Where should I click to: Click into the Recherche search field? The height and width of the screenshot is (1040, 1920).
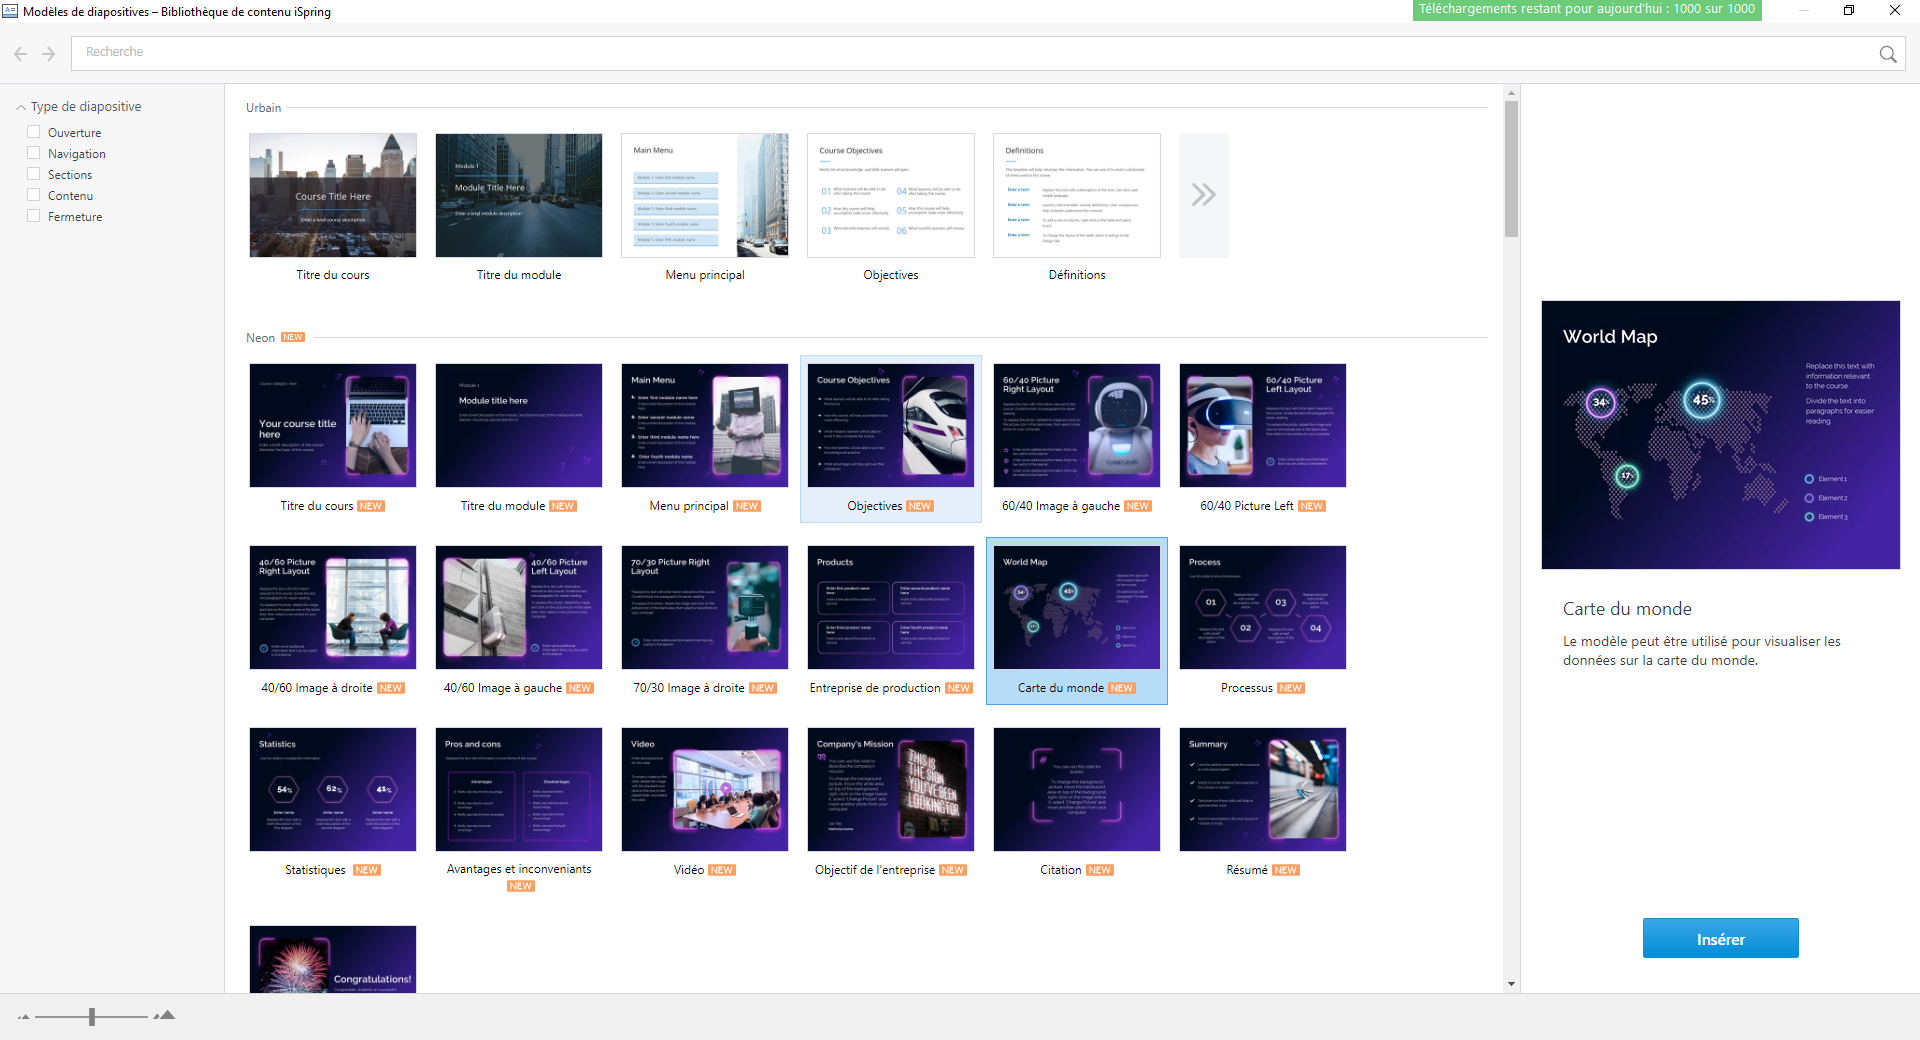pos(970,53)
